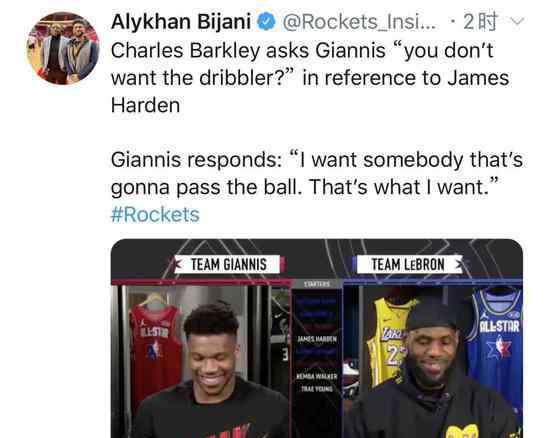The height and width of the screenshot is (438, 550).
Task: Click the James Harden name in starters list
Action: 317,339
